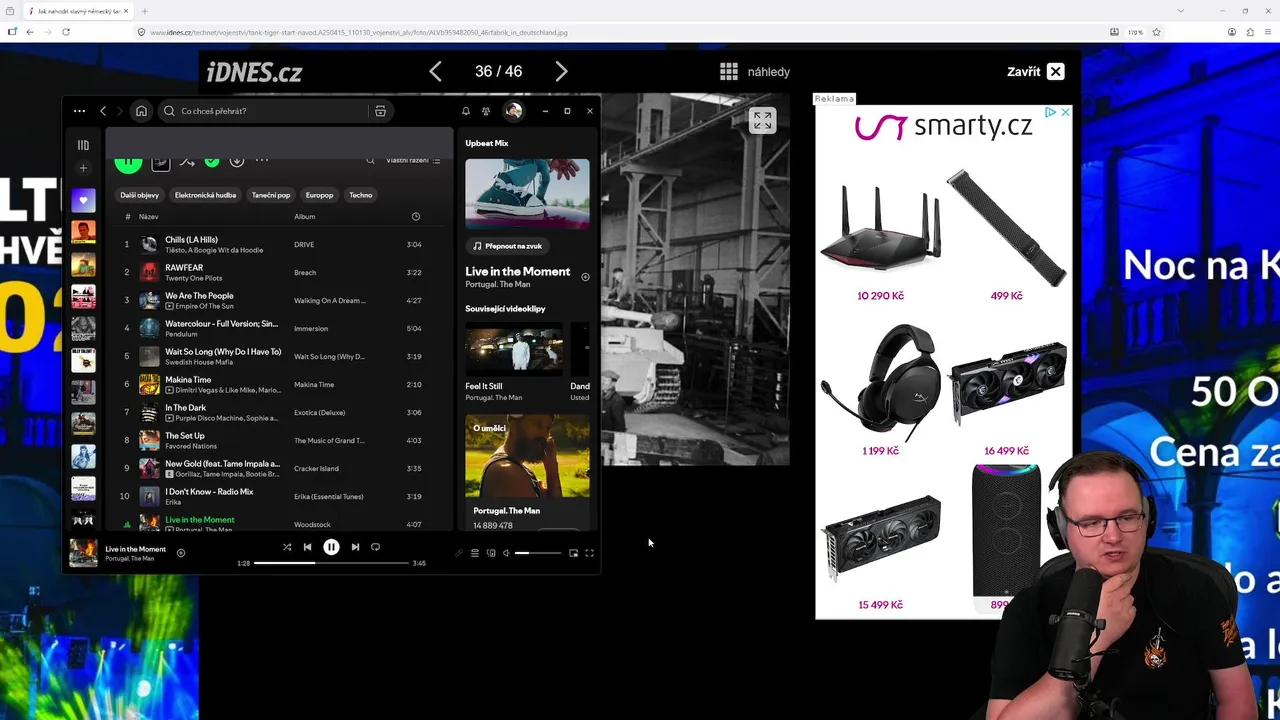Open the mini player
The width and height of the screenshot is (1280, 720).
(573, 553)
